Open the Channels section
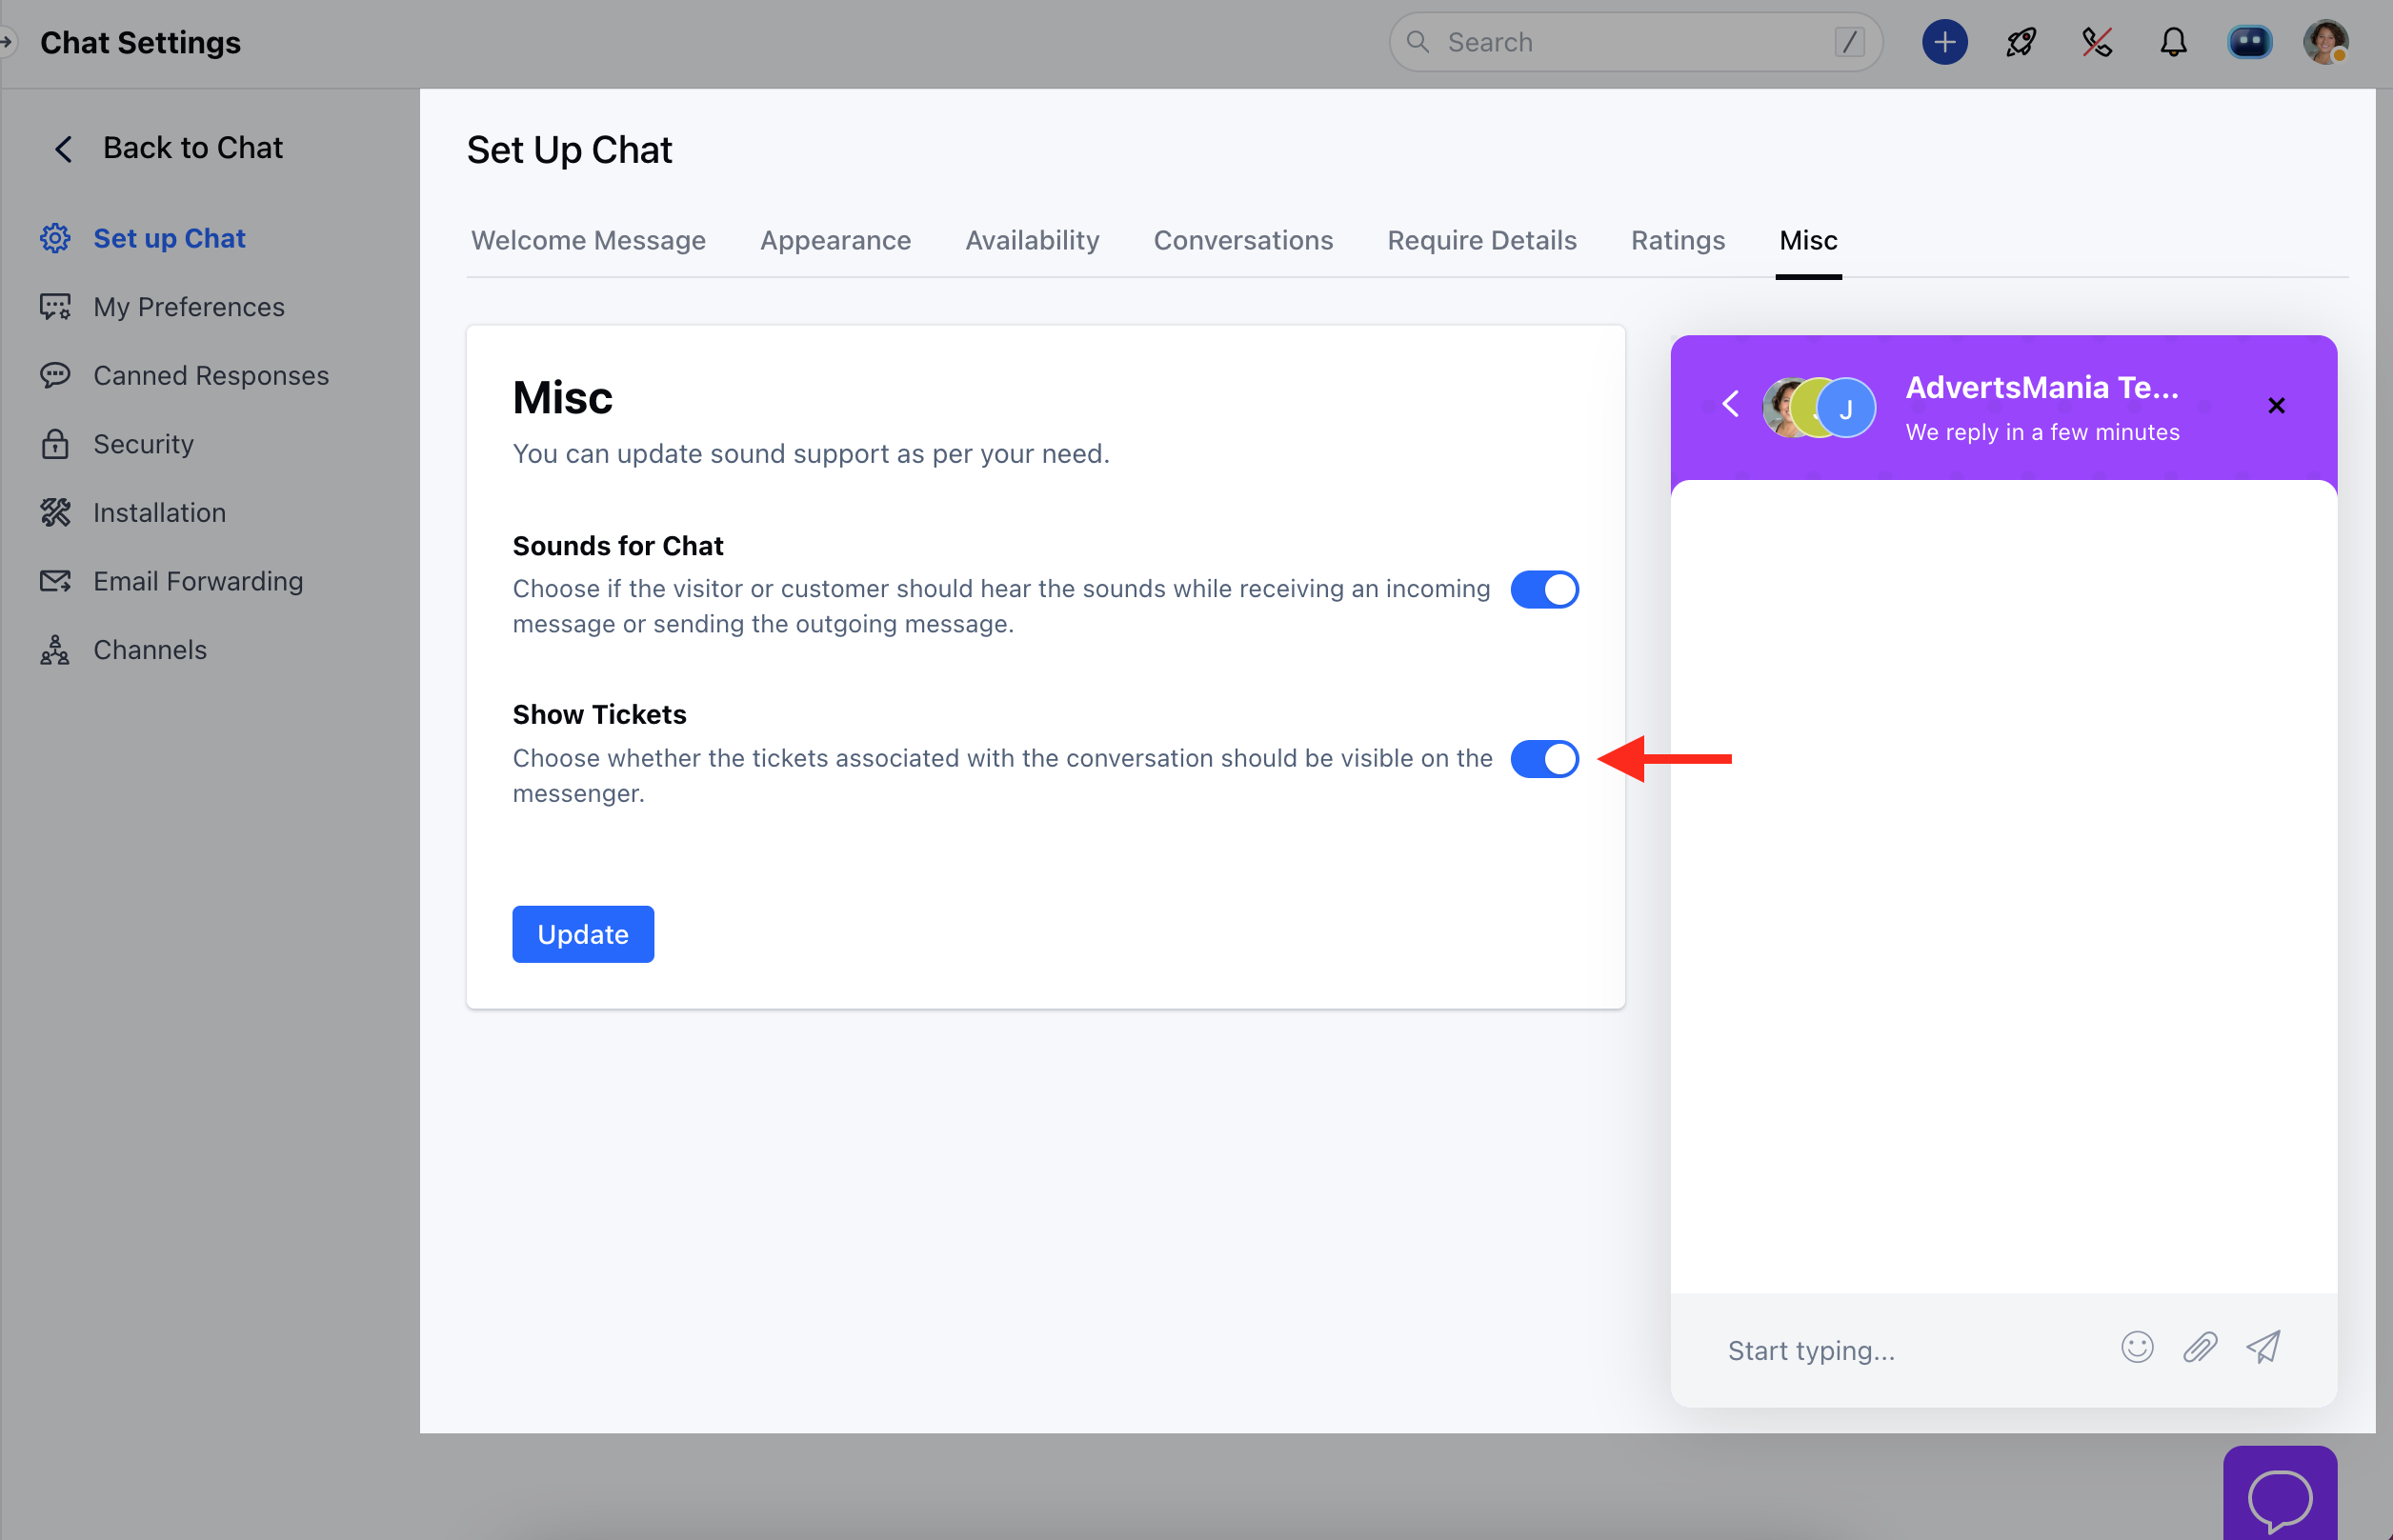This screenshot has width=2393, height=1540. [x=148, y=649]
